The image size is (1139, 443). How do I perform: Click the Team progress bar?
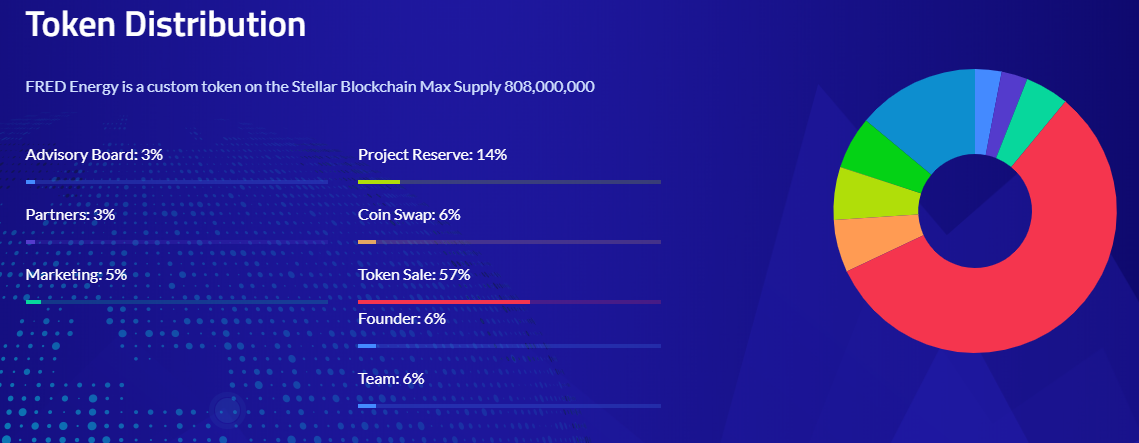509,406
